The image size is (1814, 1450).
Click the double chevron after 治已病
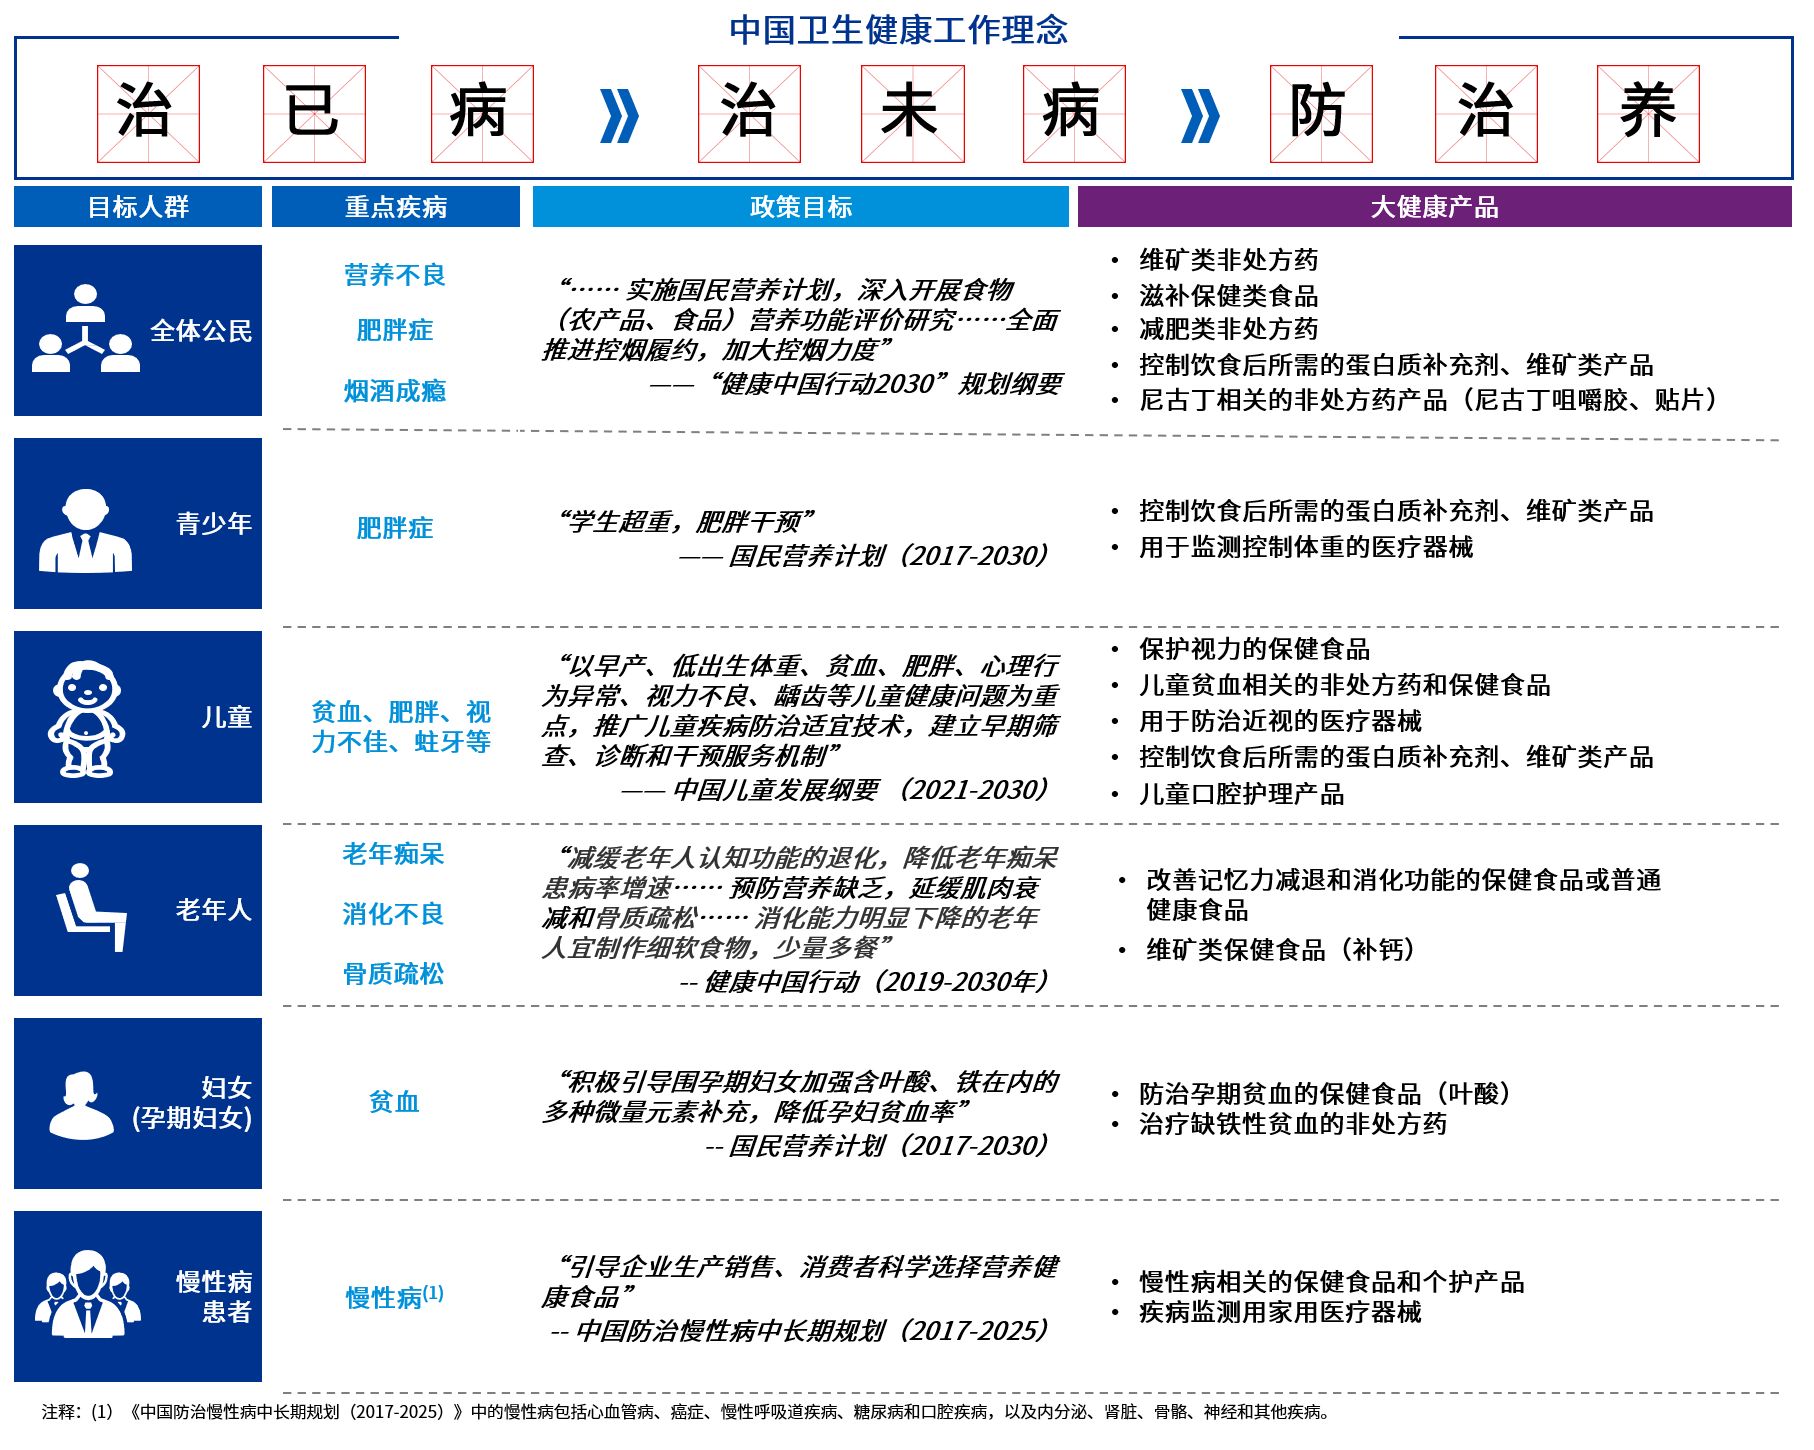(x=618, y=115)
